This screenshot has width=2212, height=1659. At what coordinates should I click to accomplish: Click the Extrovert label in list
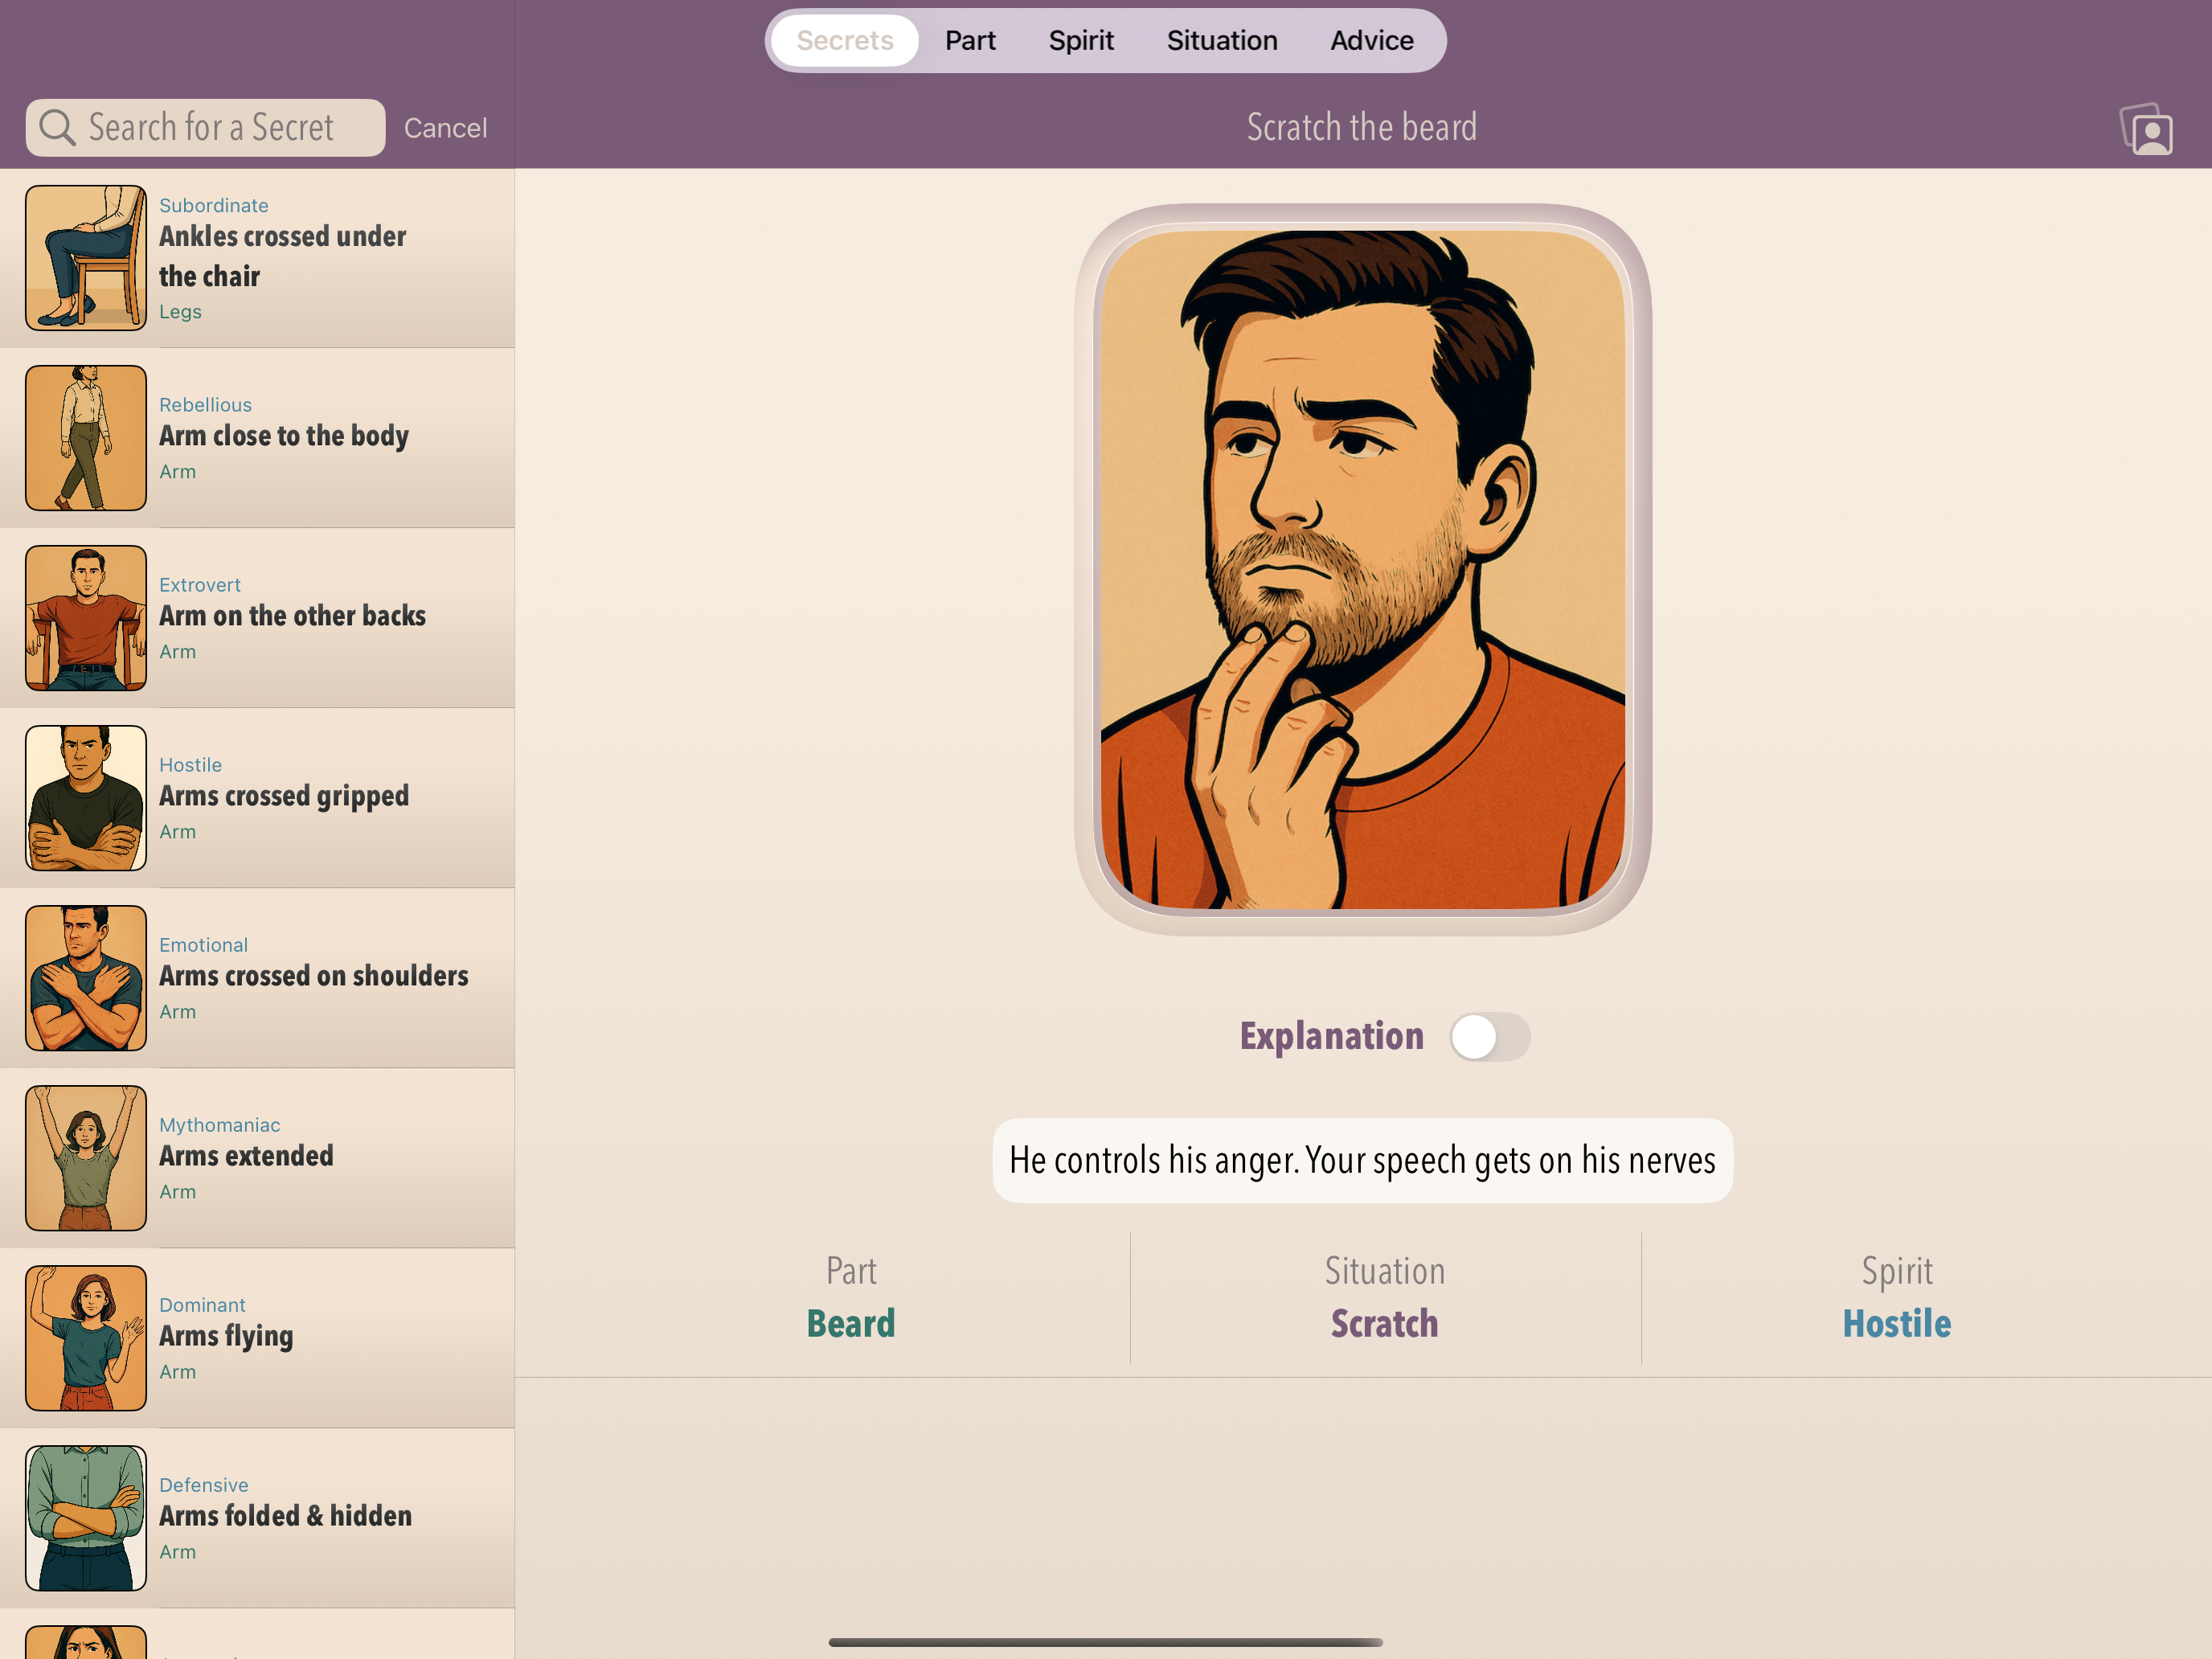[200, 585]
